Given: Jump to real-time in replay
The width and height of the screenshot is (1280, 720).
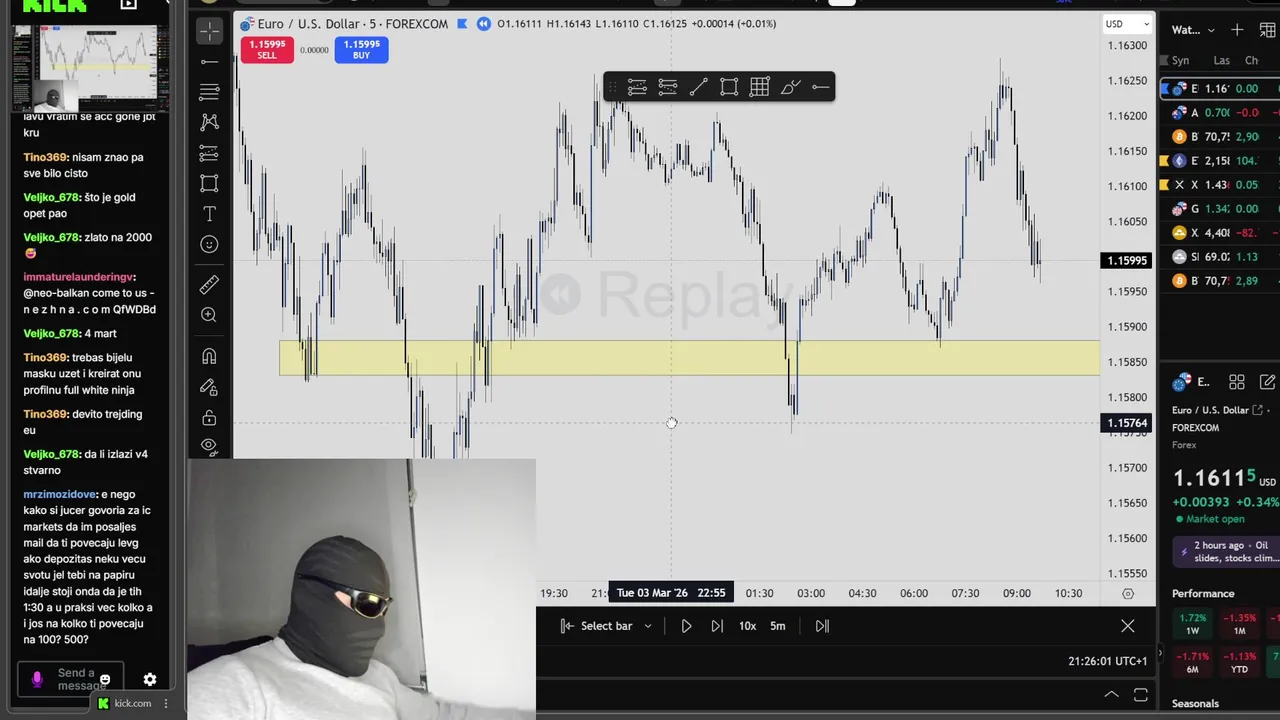Looking at the screenshot, I should [822, 626].
